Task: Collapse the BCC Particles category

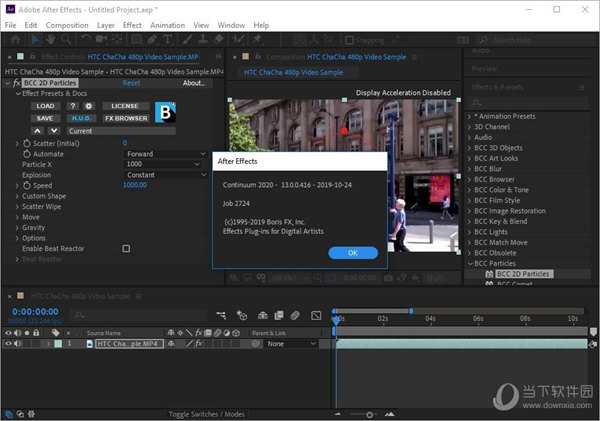Action: [470, 263]
